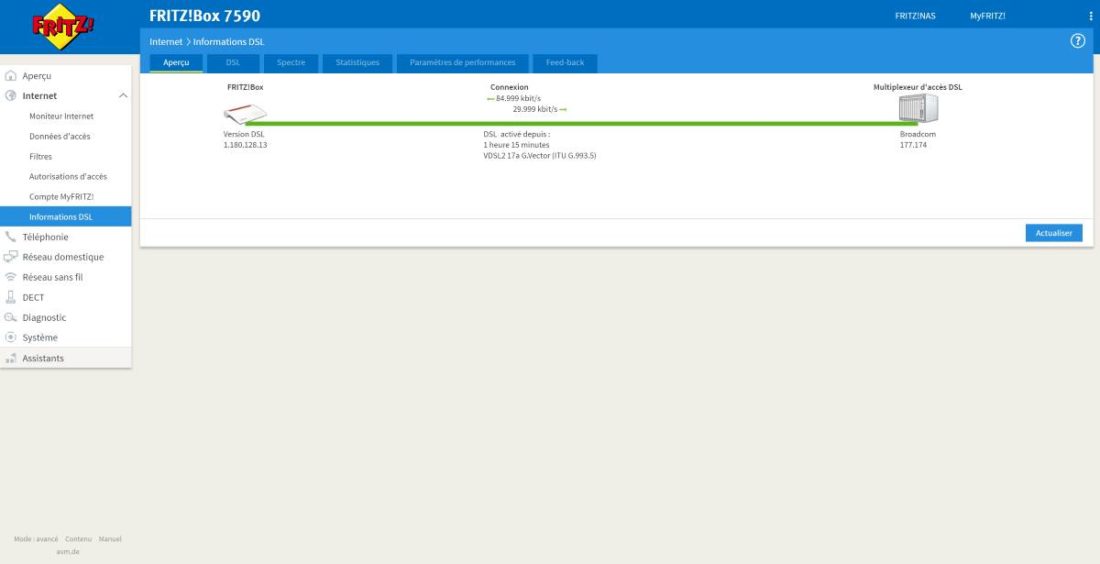
Task: Click the Système gear icon
Action: point(11,338)
